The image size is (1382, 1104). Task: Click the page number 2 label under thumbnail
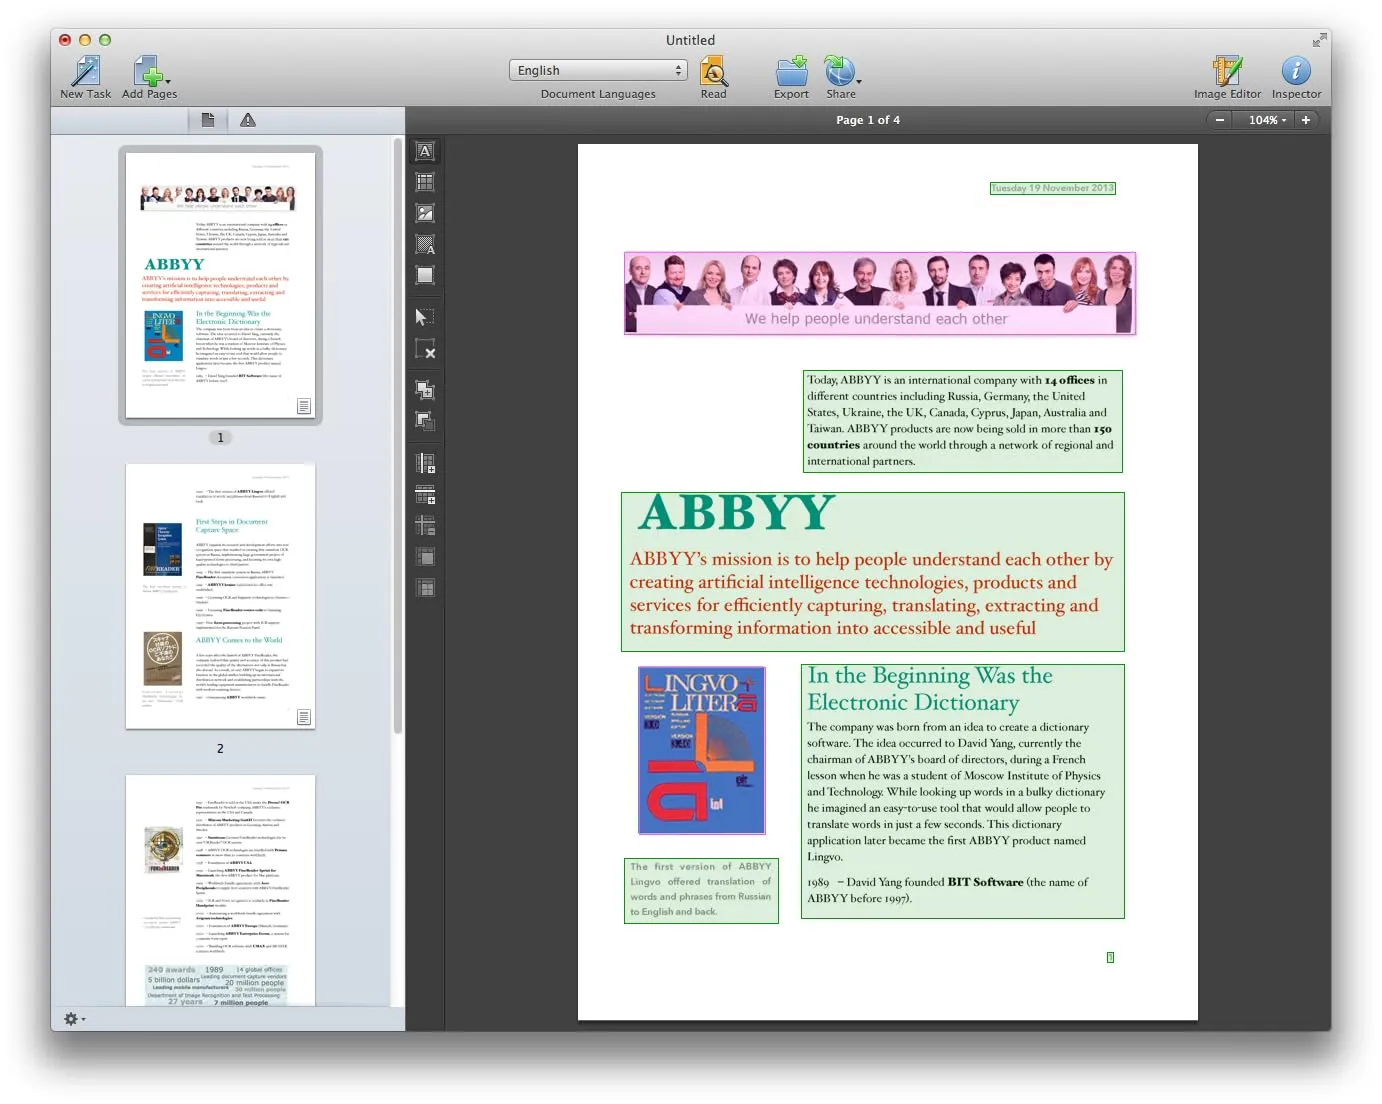[220, 749]
